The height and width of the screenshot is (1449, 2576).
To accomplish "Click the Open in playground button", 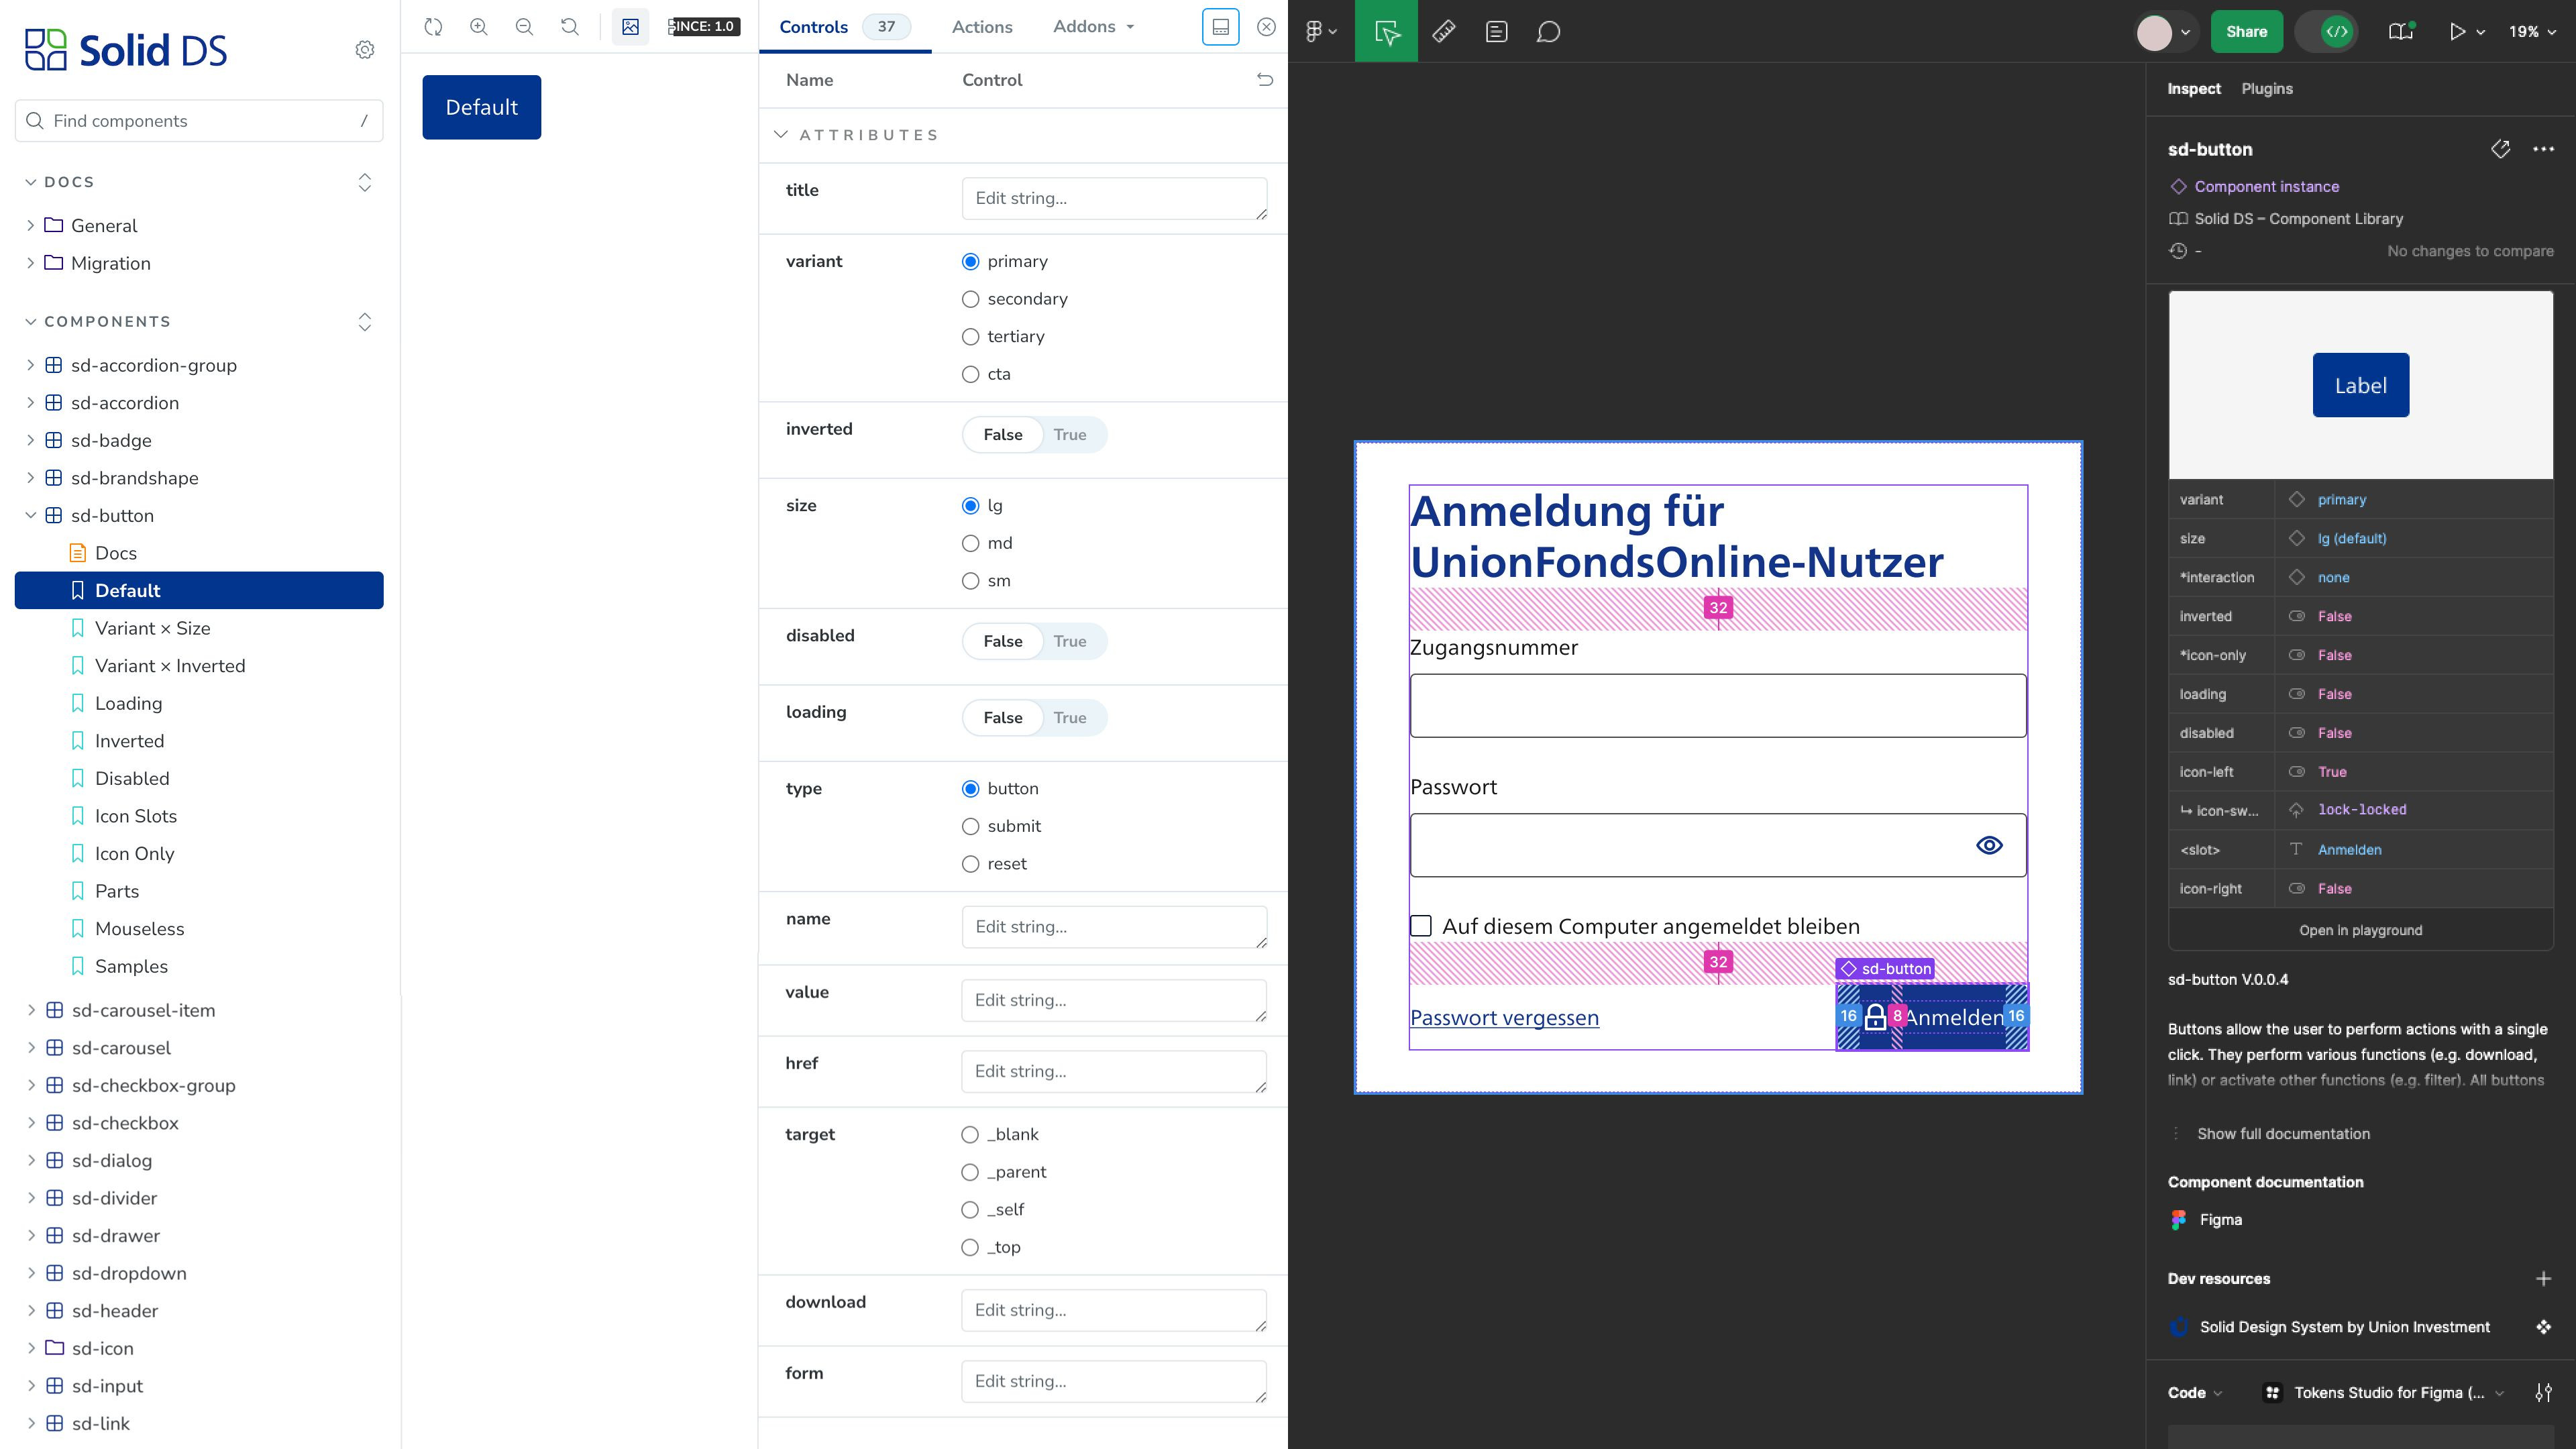I will click(x=2360, y=930).
